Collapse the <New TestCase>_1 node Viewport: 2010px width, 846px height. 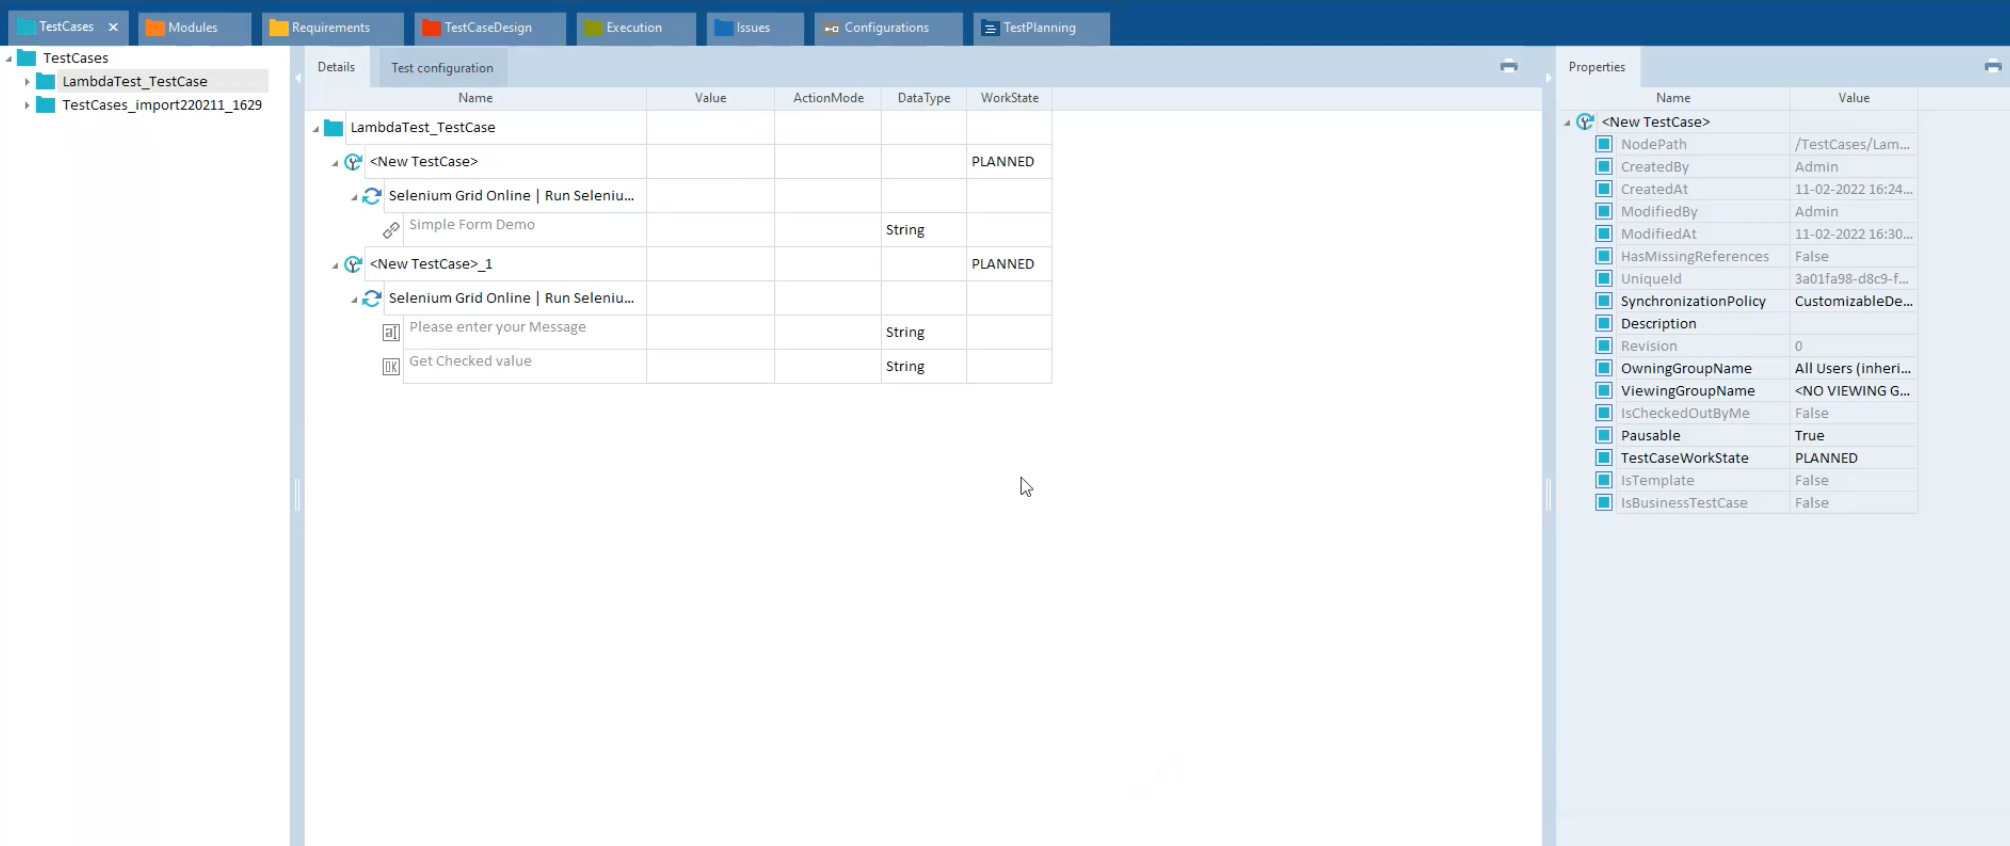[x=335, y=265]
